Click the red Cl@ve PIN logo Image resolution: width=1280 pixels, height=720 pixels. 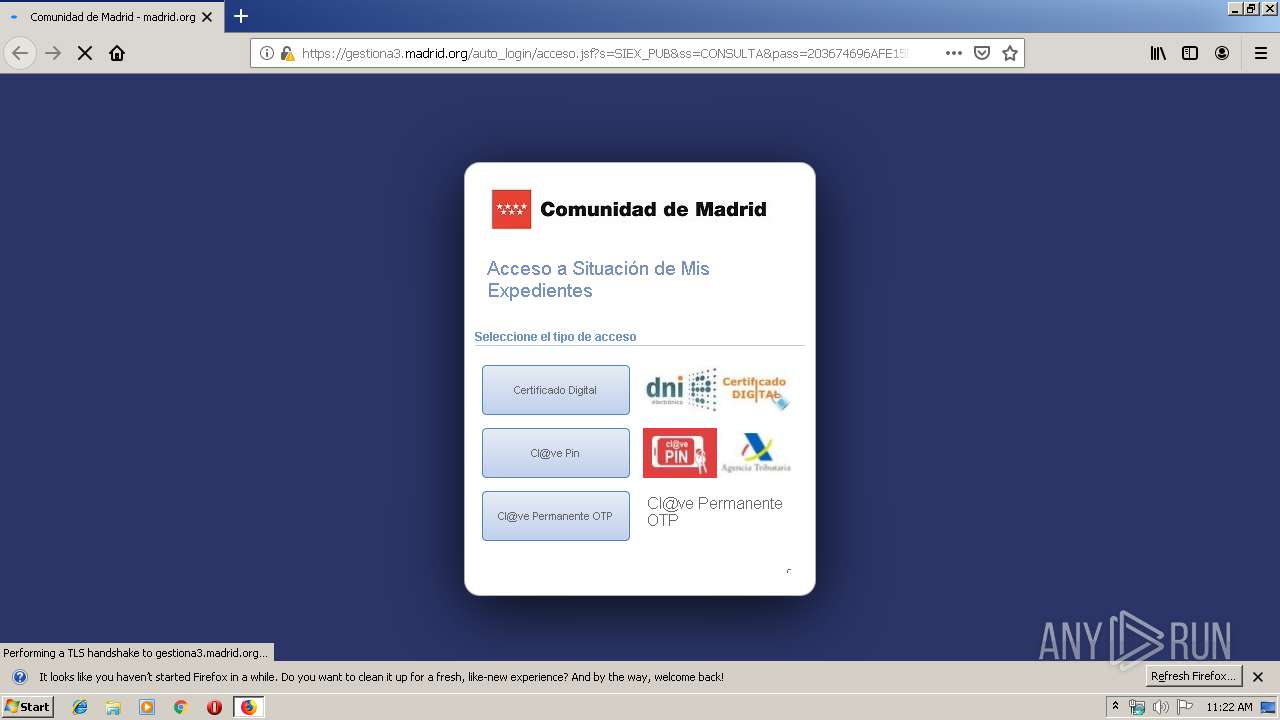tap(680, 453)
